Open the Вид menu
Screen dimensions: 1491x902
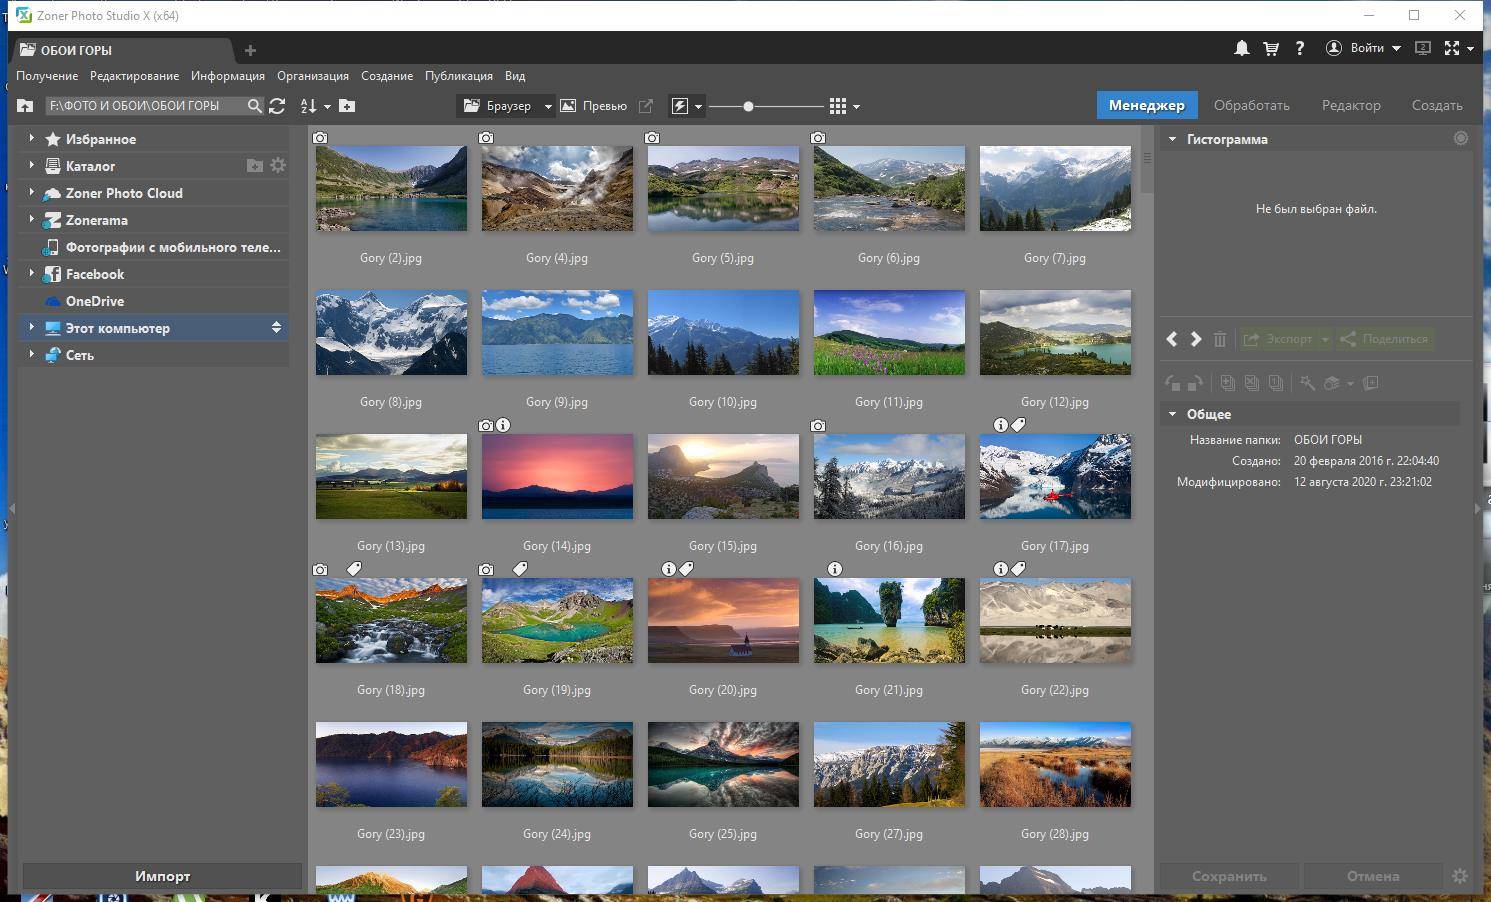pos(515,76)
